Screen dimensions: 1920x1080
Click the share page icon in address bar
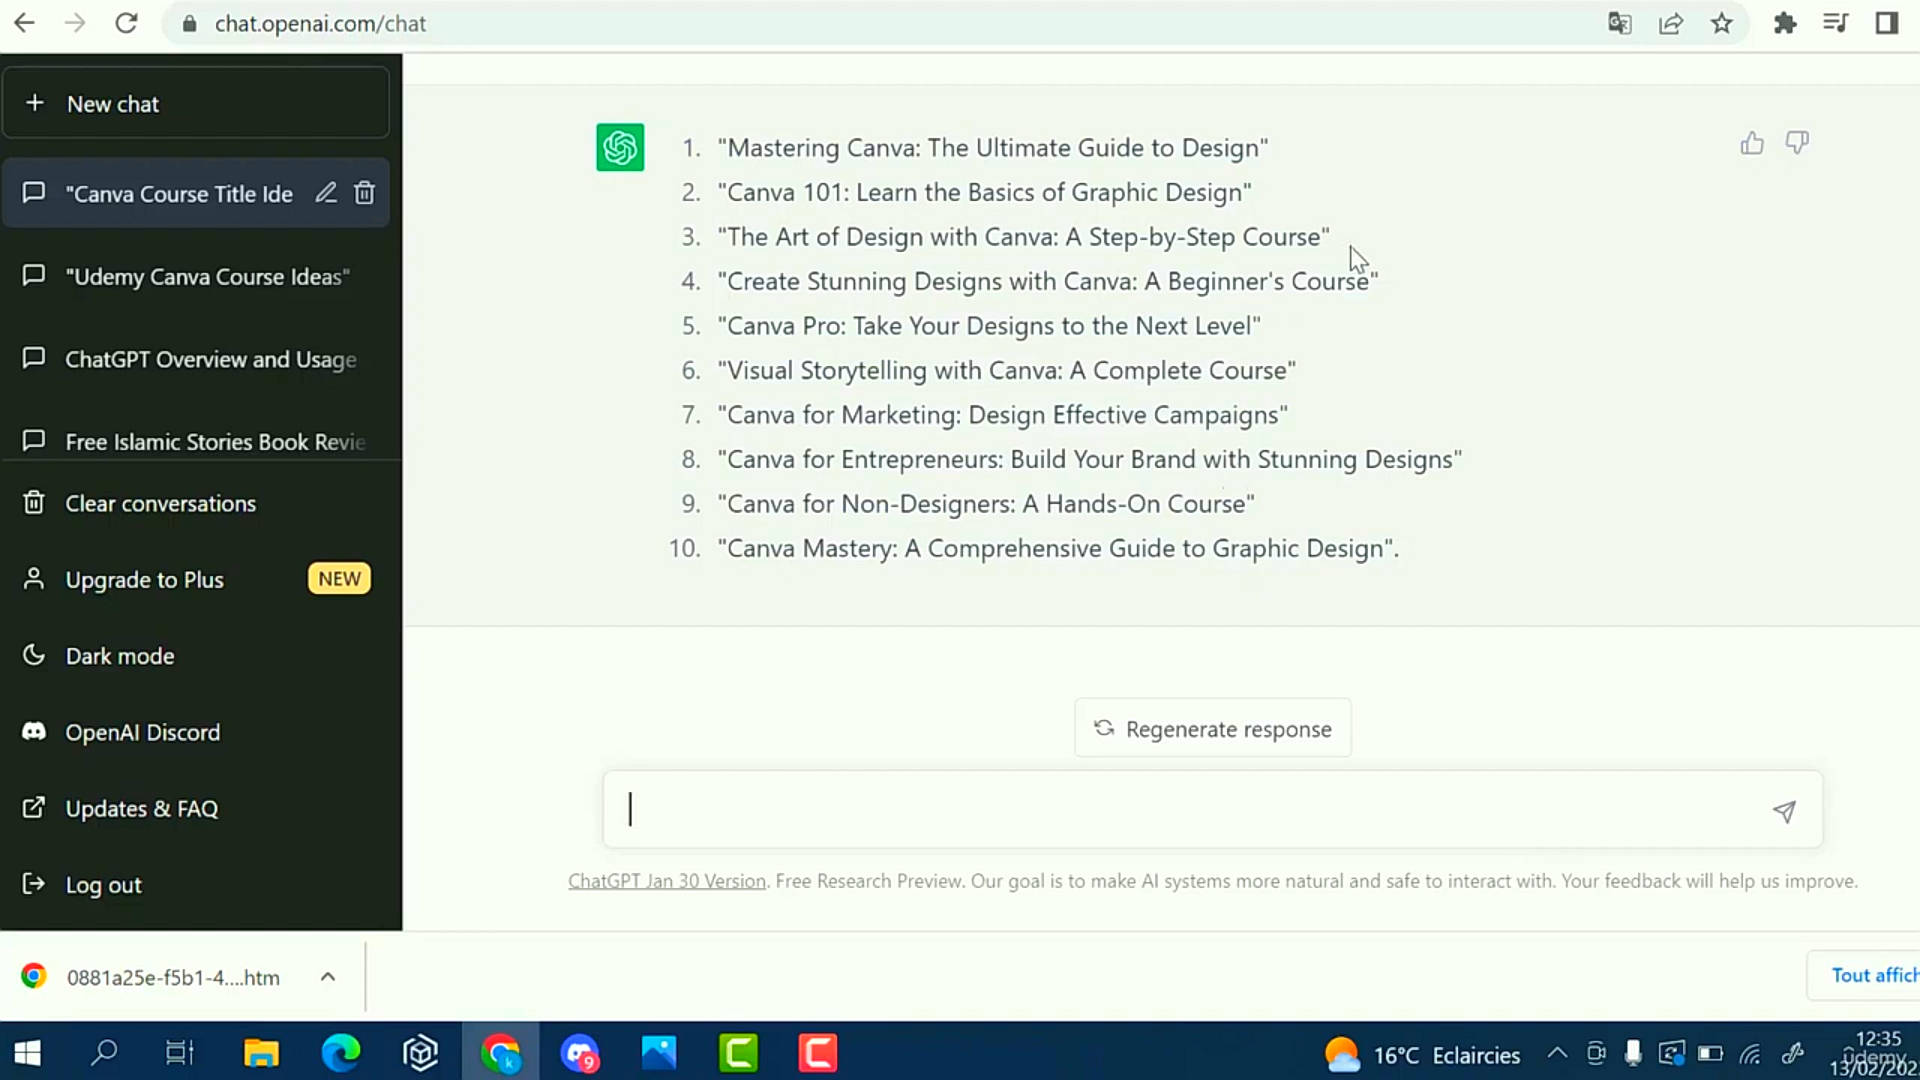[x=1670, y=23]
